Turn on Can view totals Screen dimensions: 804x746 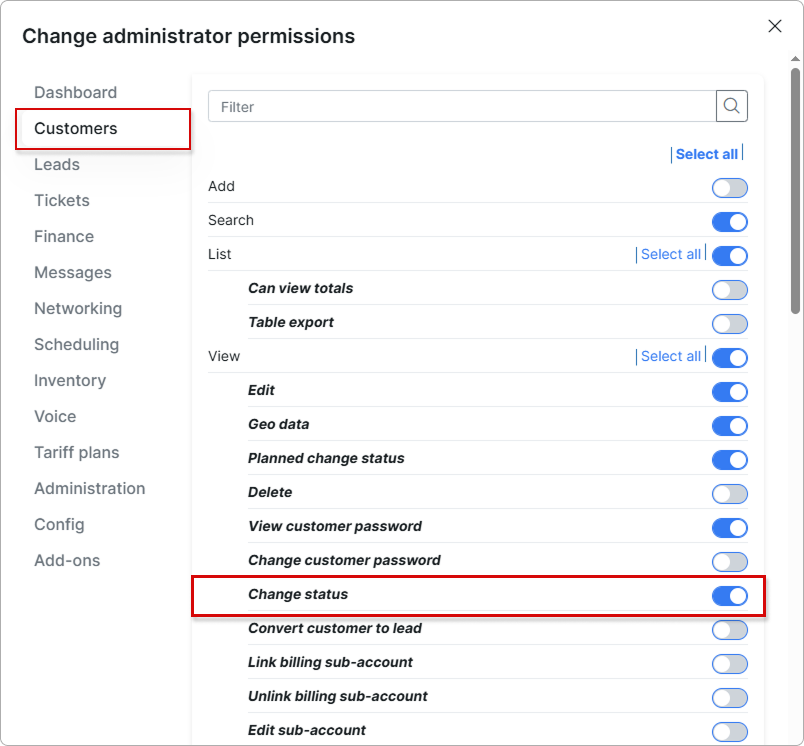pyautogui.click(x=730, y=290)
